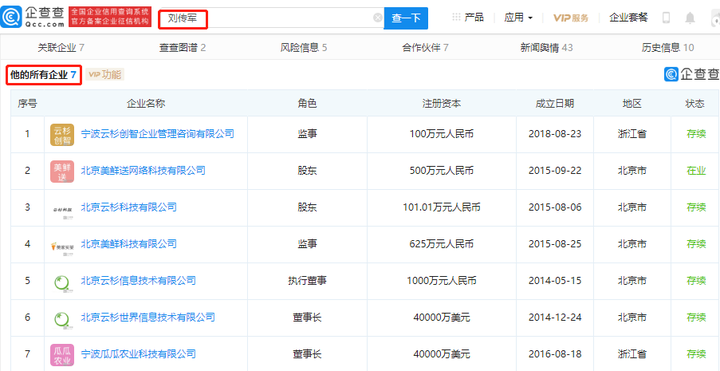Screen dimensions: 720x371
Task: Click the 角色 column header
Action: [x=307, y=103]
